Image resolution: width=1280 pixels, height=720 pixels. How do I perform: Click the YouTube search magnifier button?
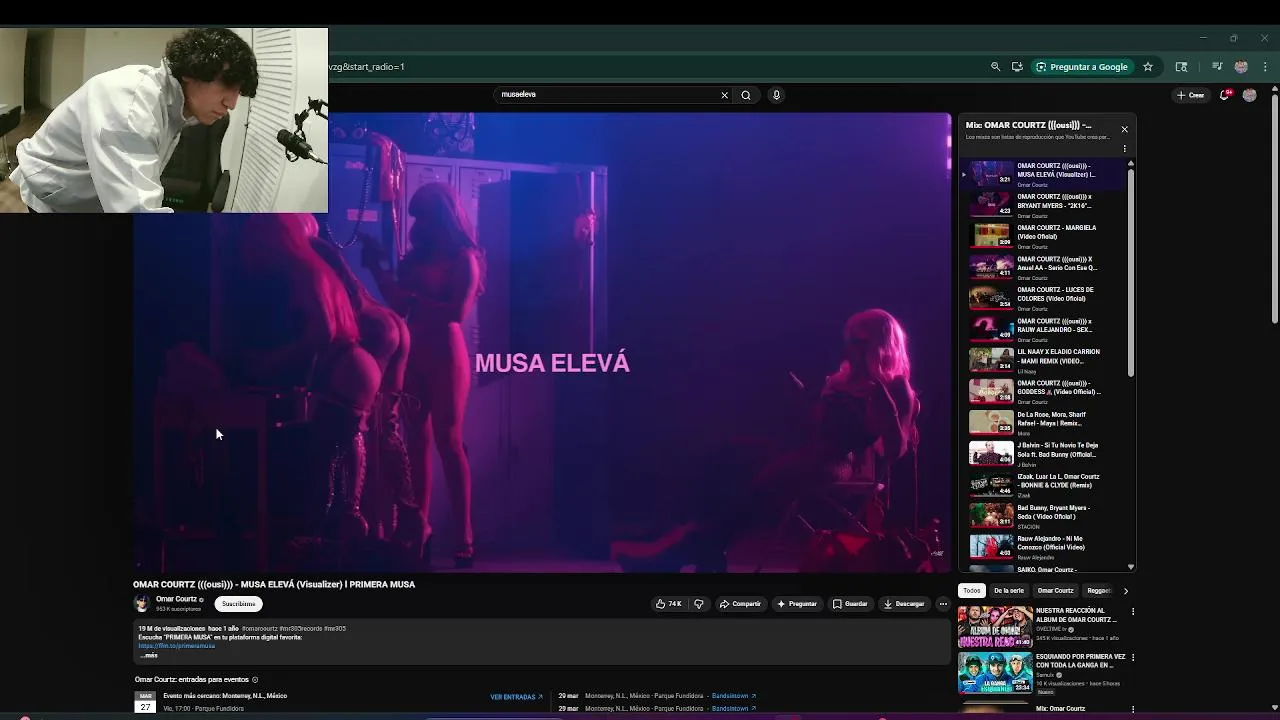coord(746,95)
